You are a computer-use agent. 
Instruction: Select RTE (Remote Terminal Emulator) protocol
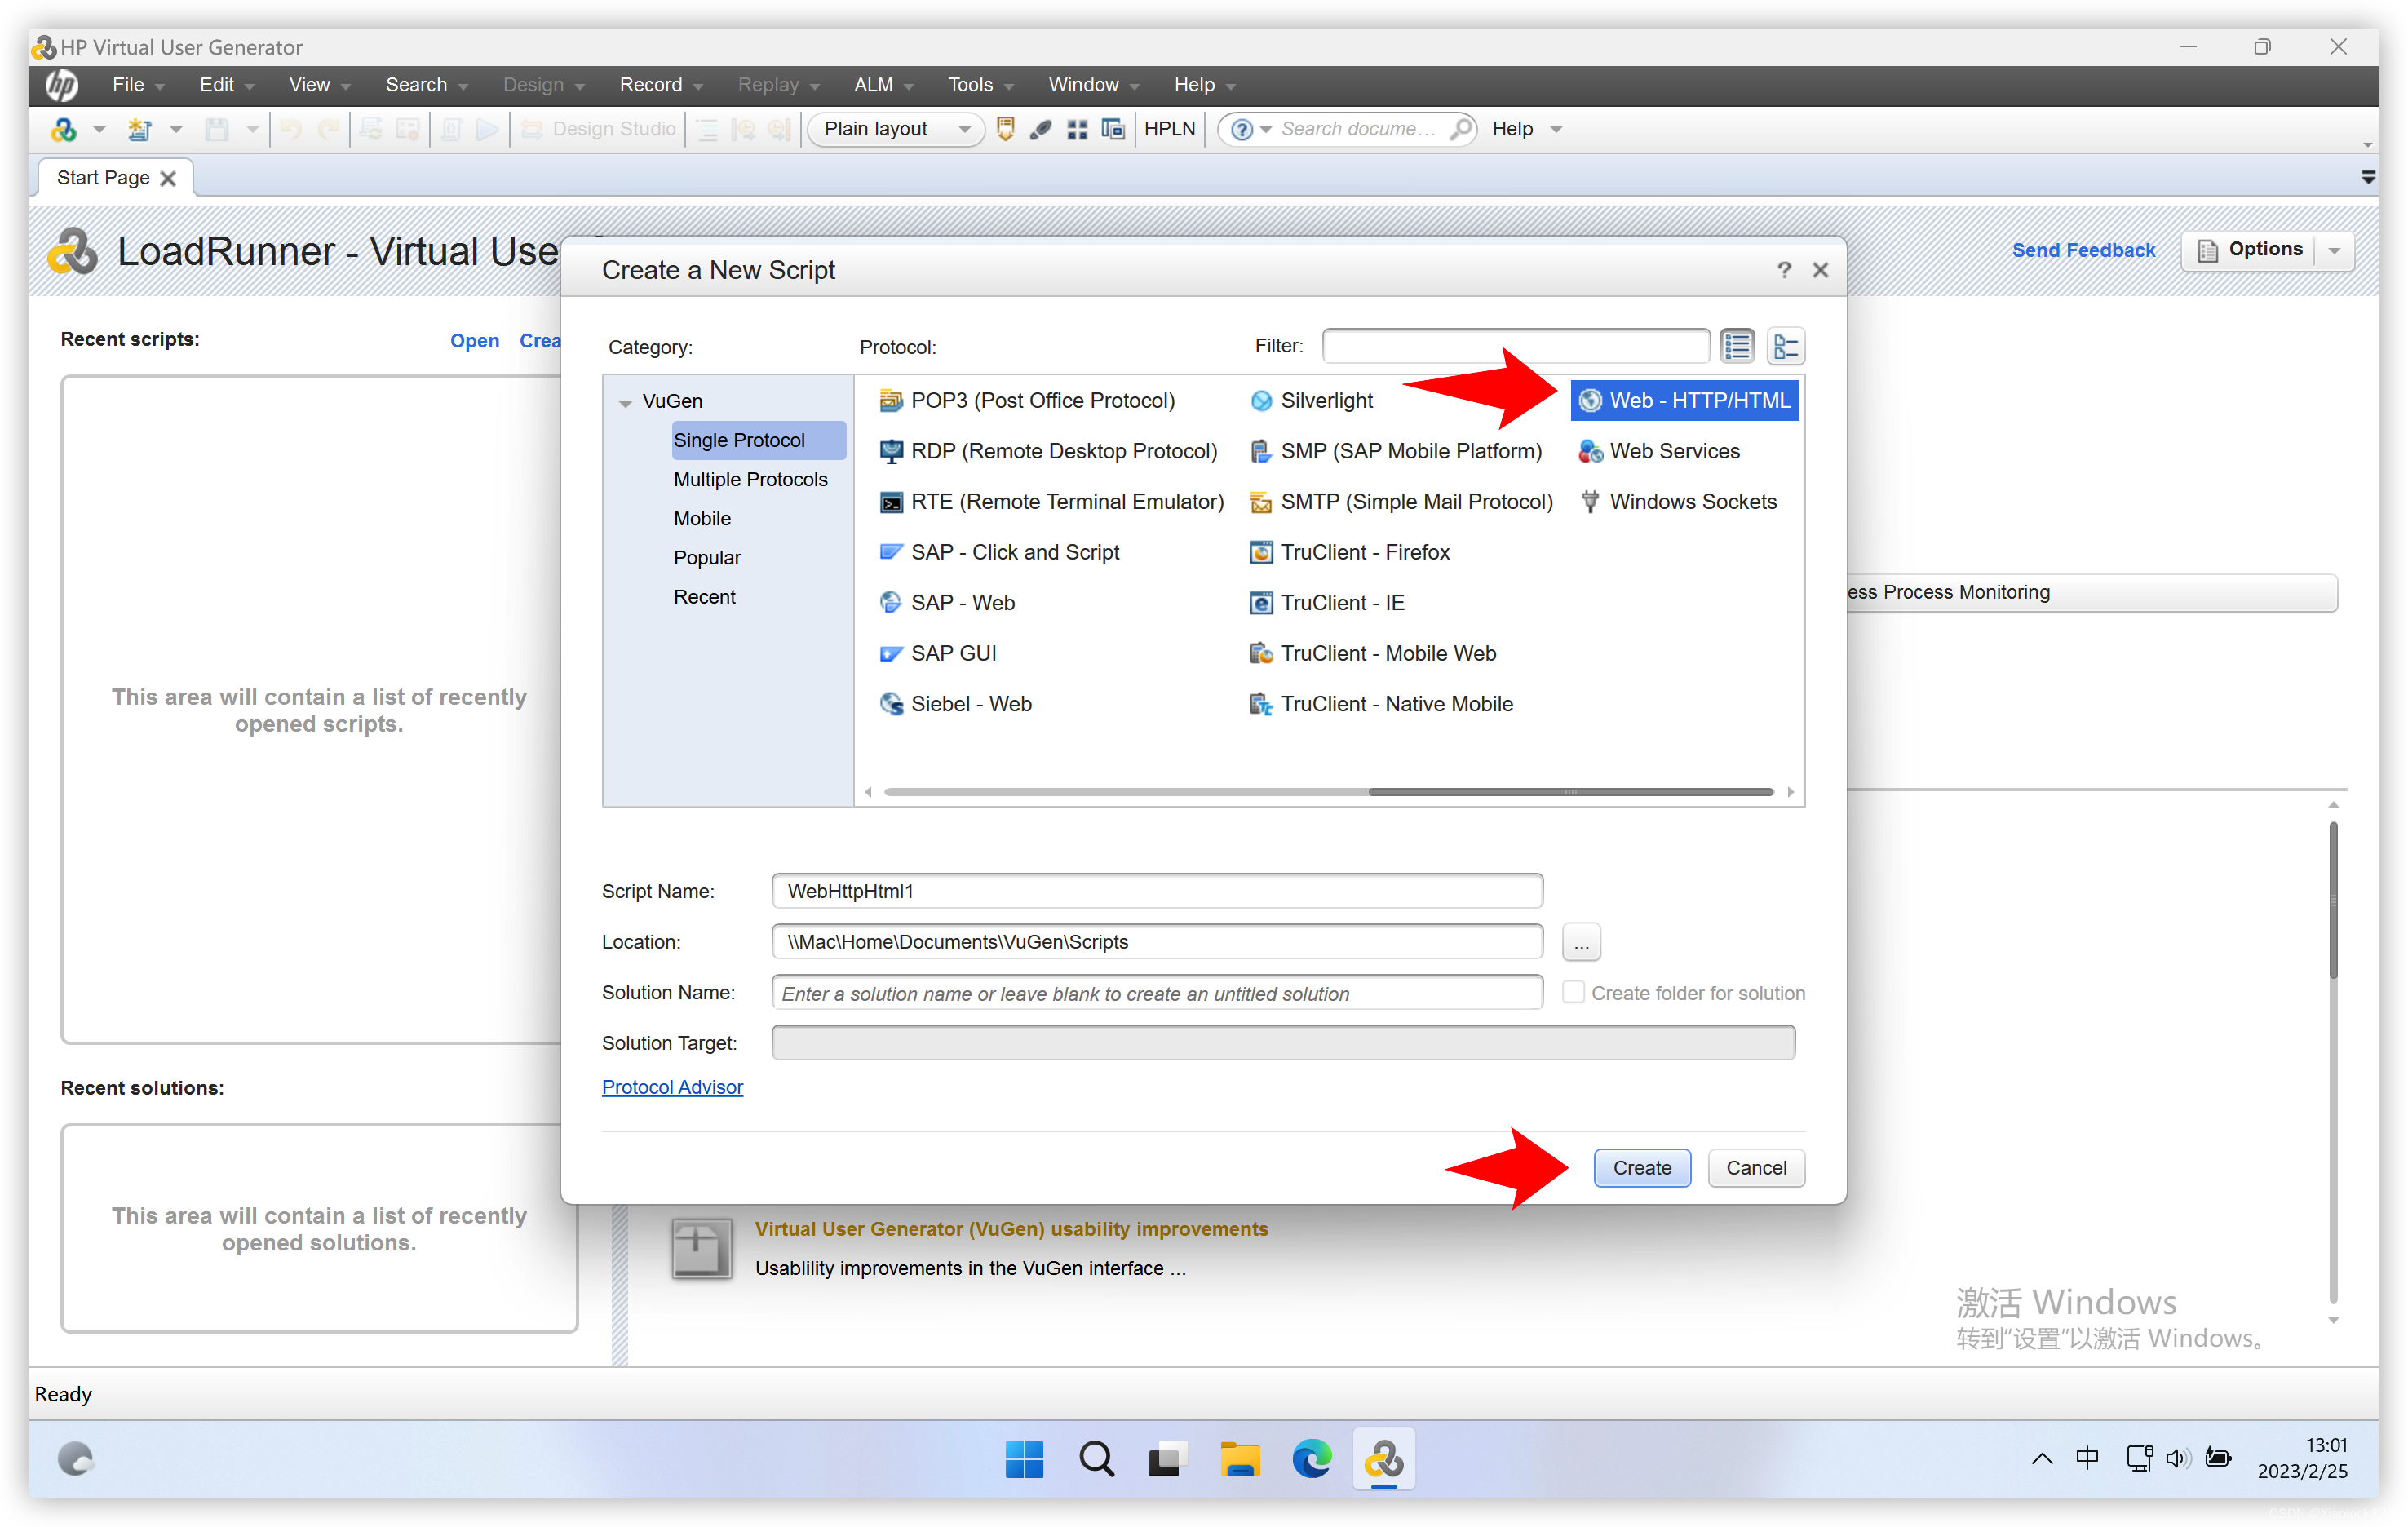[x=1051, y=502]
